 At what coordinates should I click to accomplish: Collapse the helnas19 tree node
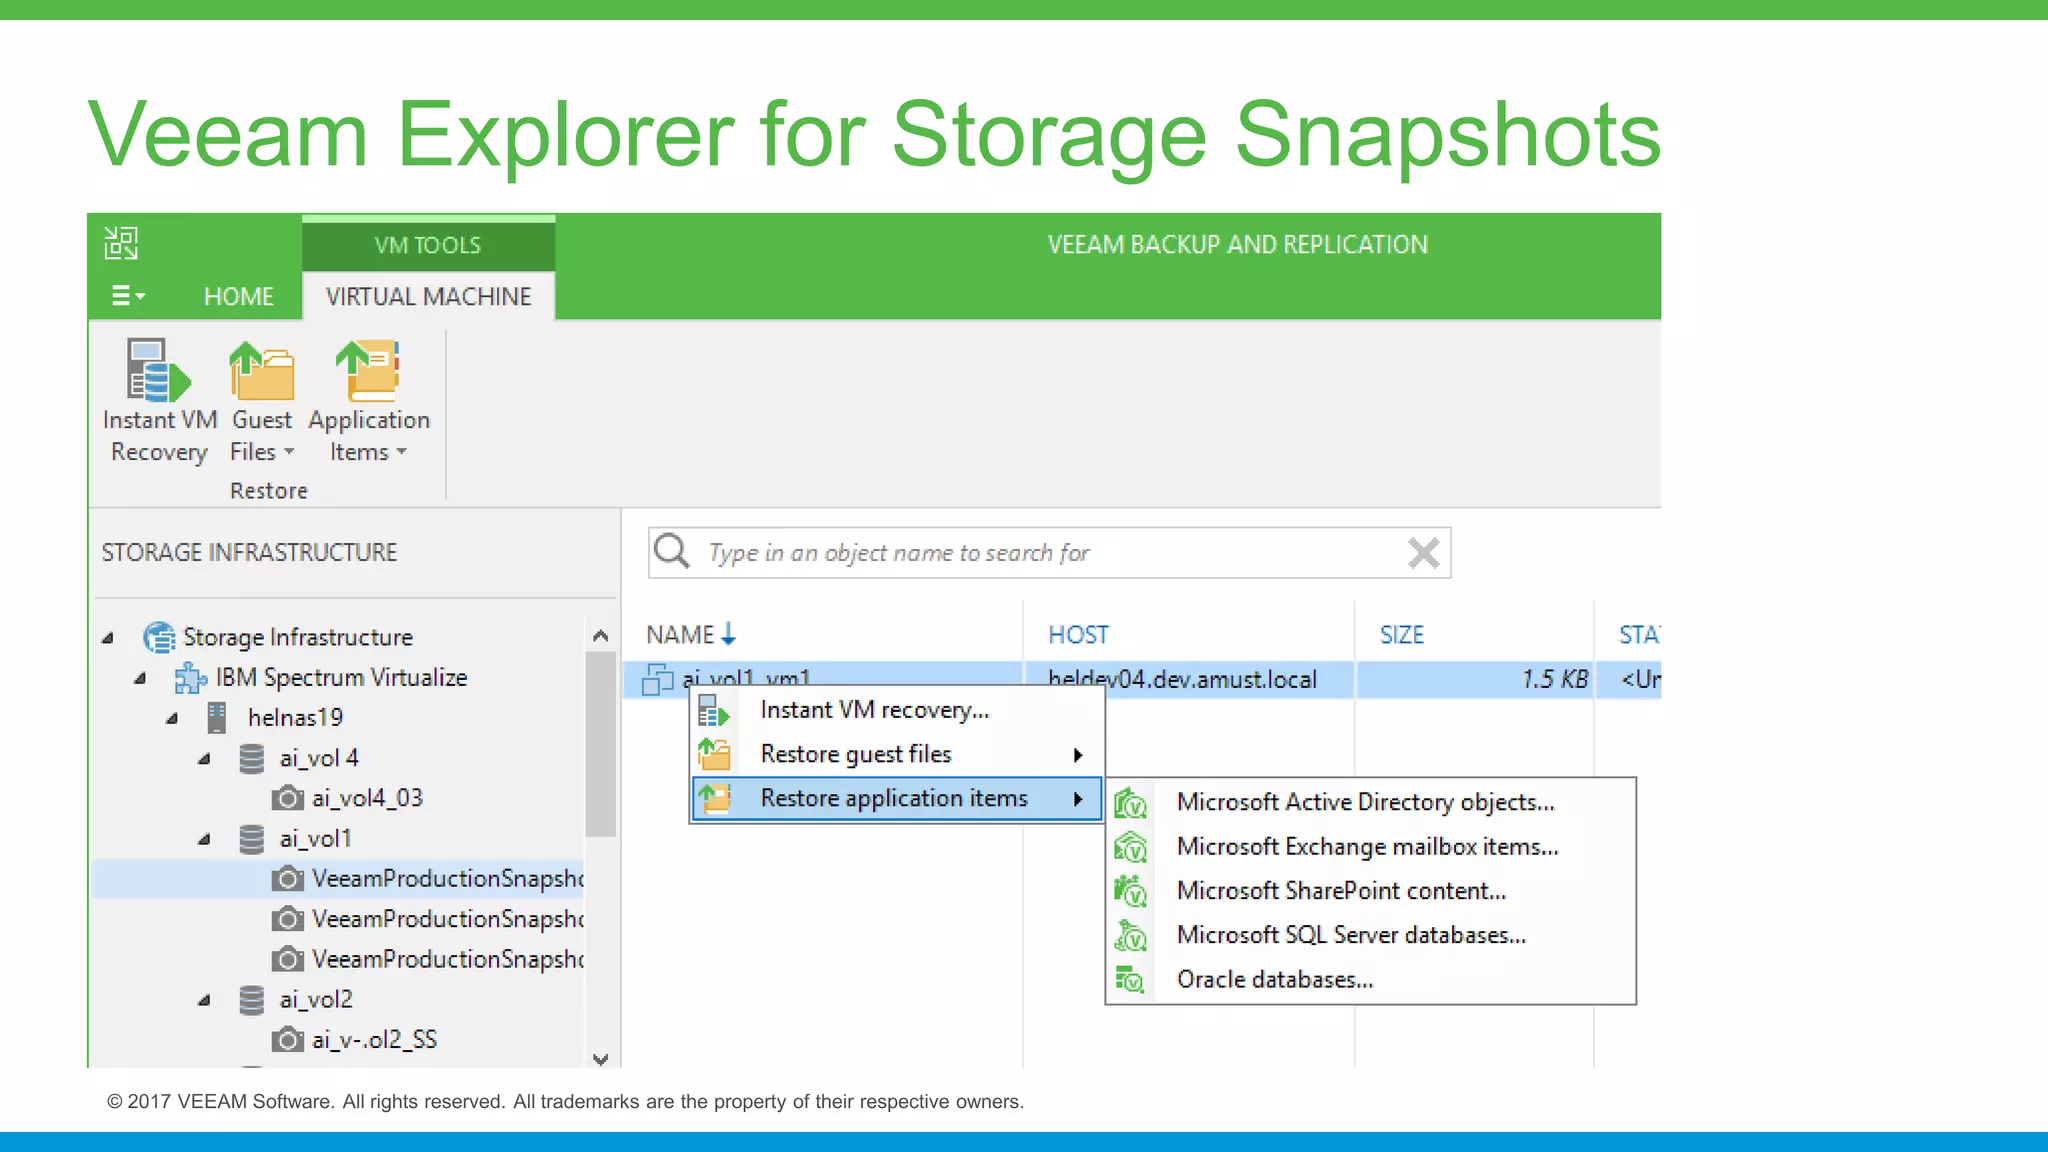pos(172,718)
